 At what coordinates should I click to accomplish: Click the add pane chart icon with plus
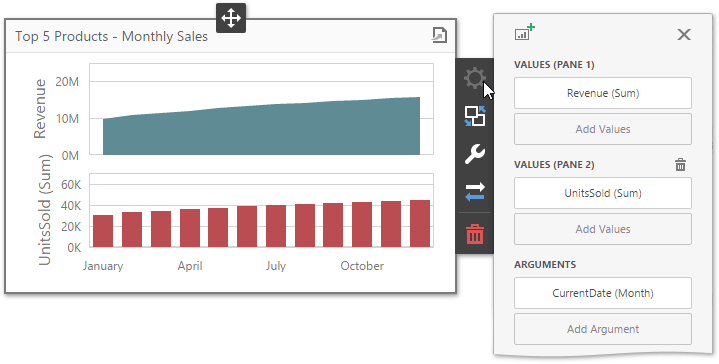coord(525,33)
